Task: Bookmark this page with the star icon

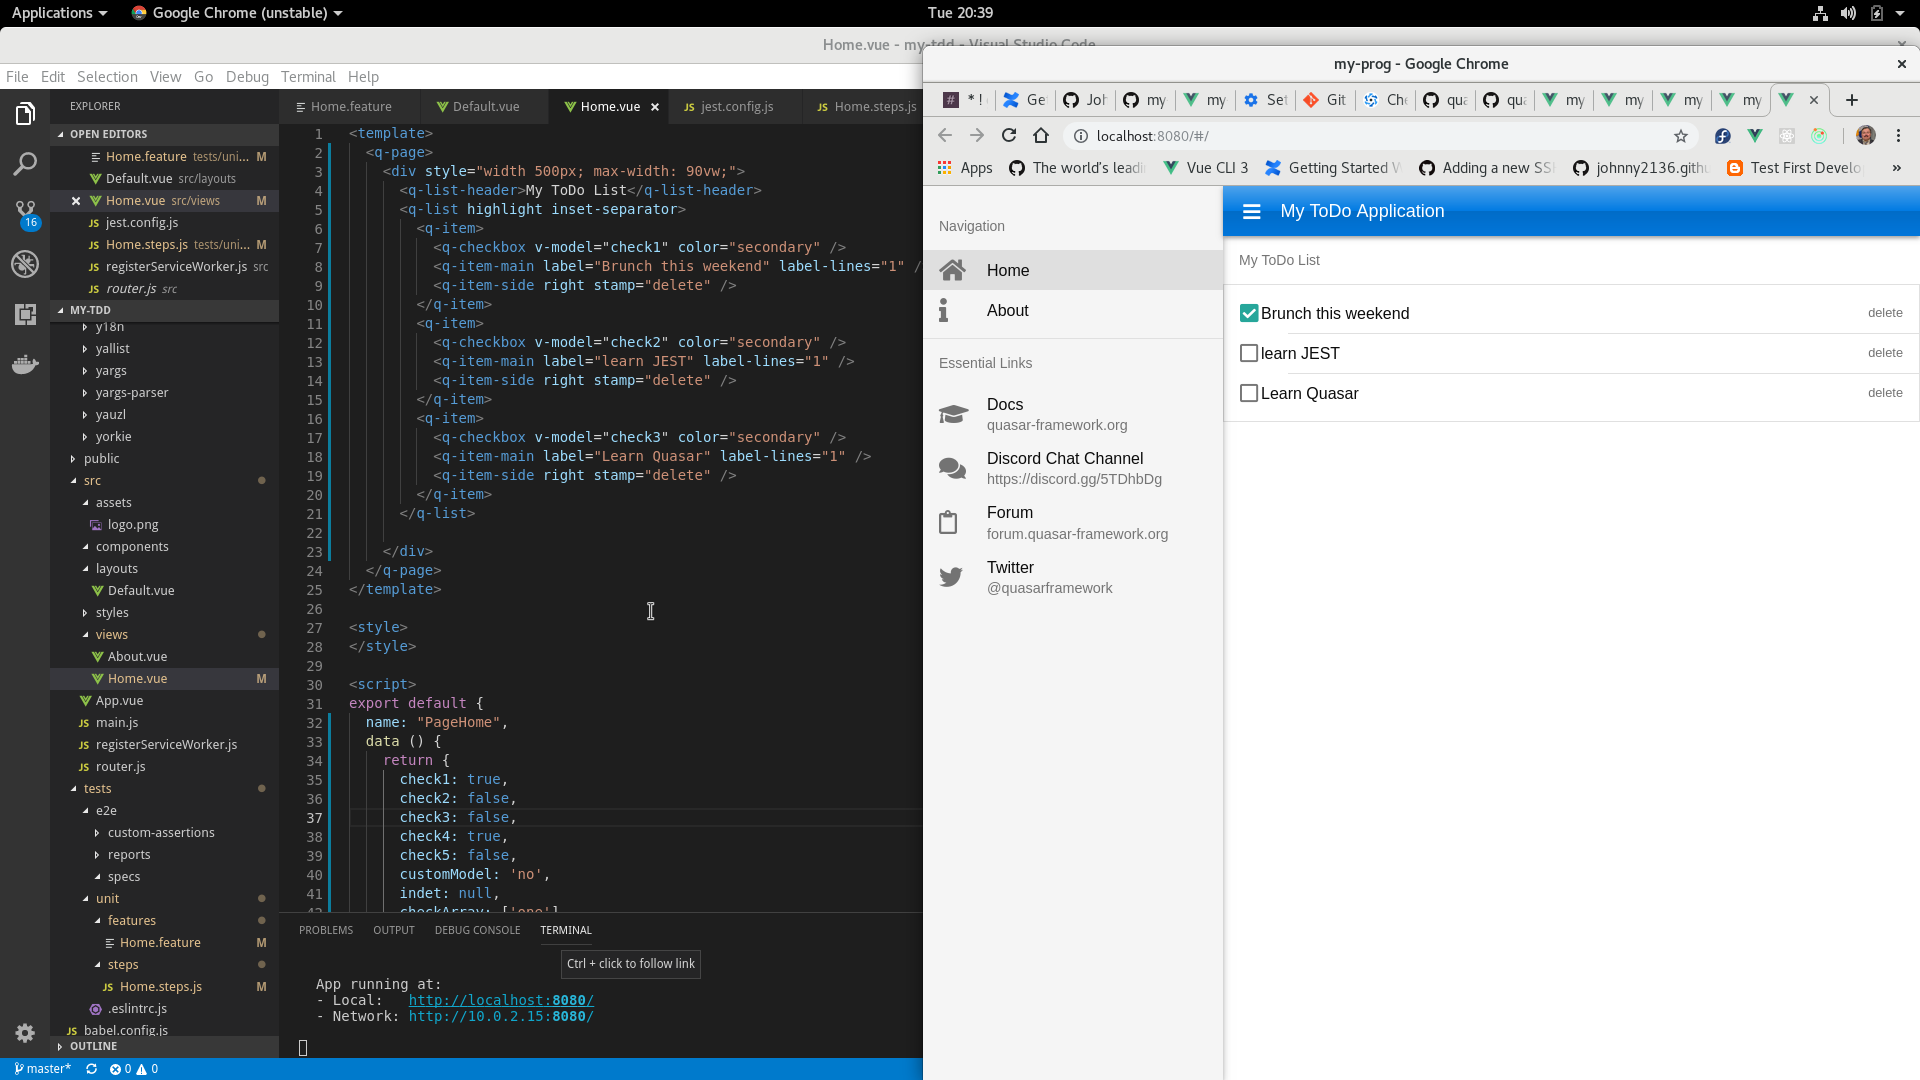Action: tap(1681, 136)
